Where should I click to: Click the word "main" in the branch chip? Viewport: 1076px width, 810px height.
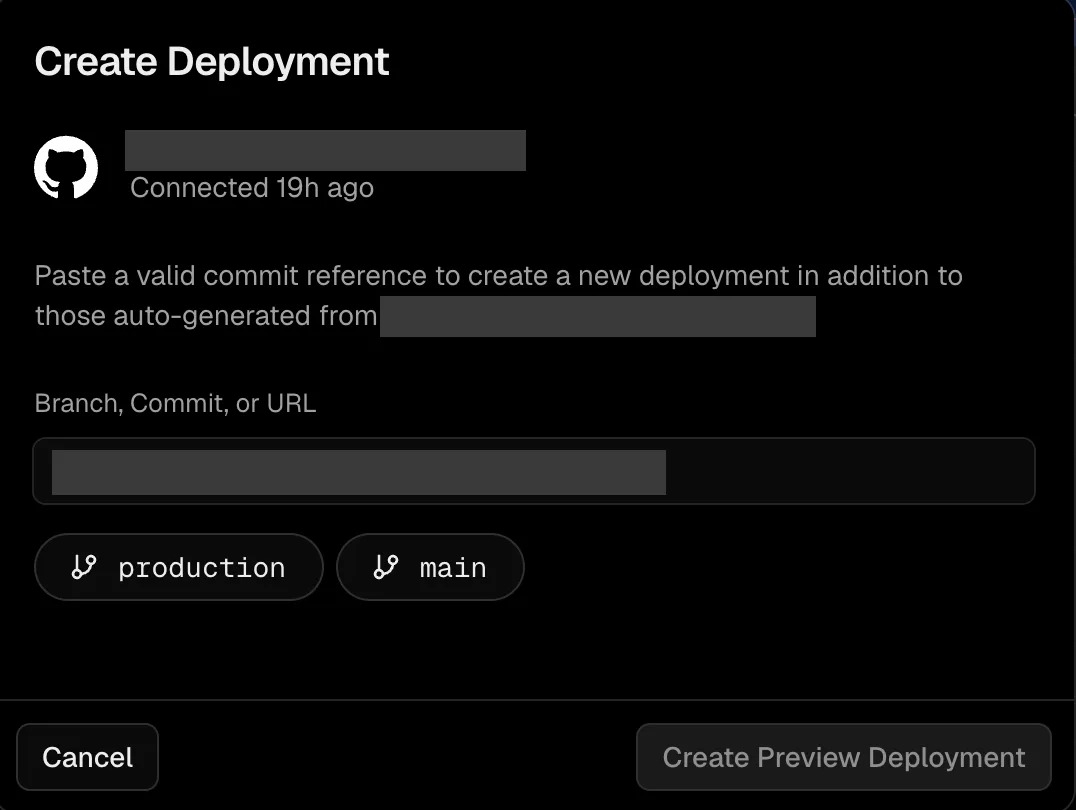(453, 568)
